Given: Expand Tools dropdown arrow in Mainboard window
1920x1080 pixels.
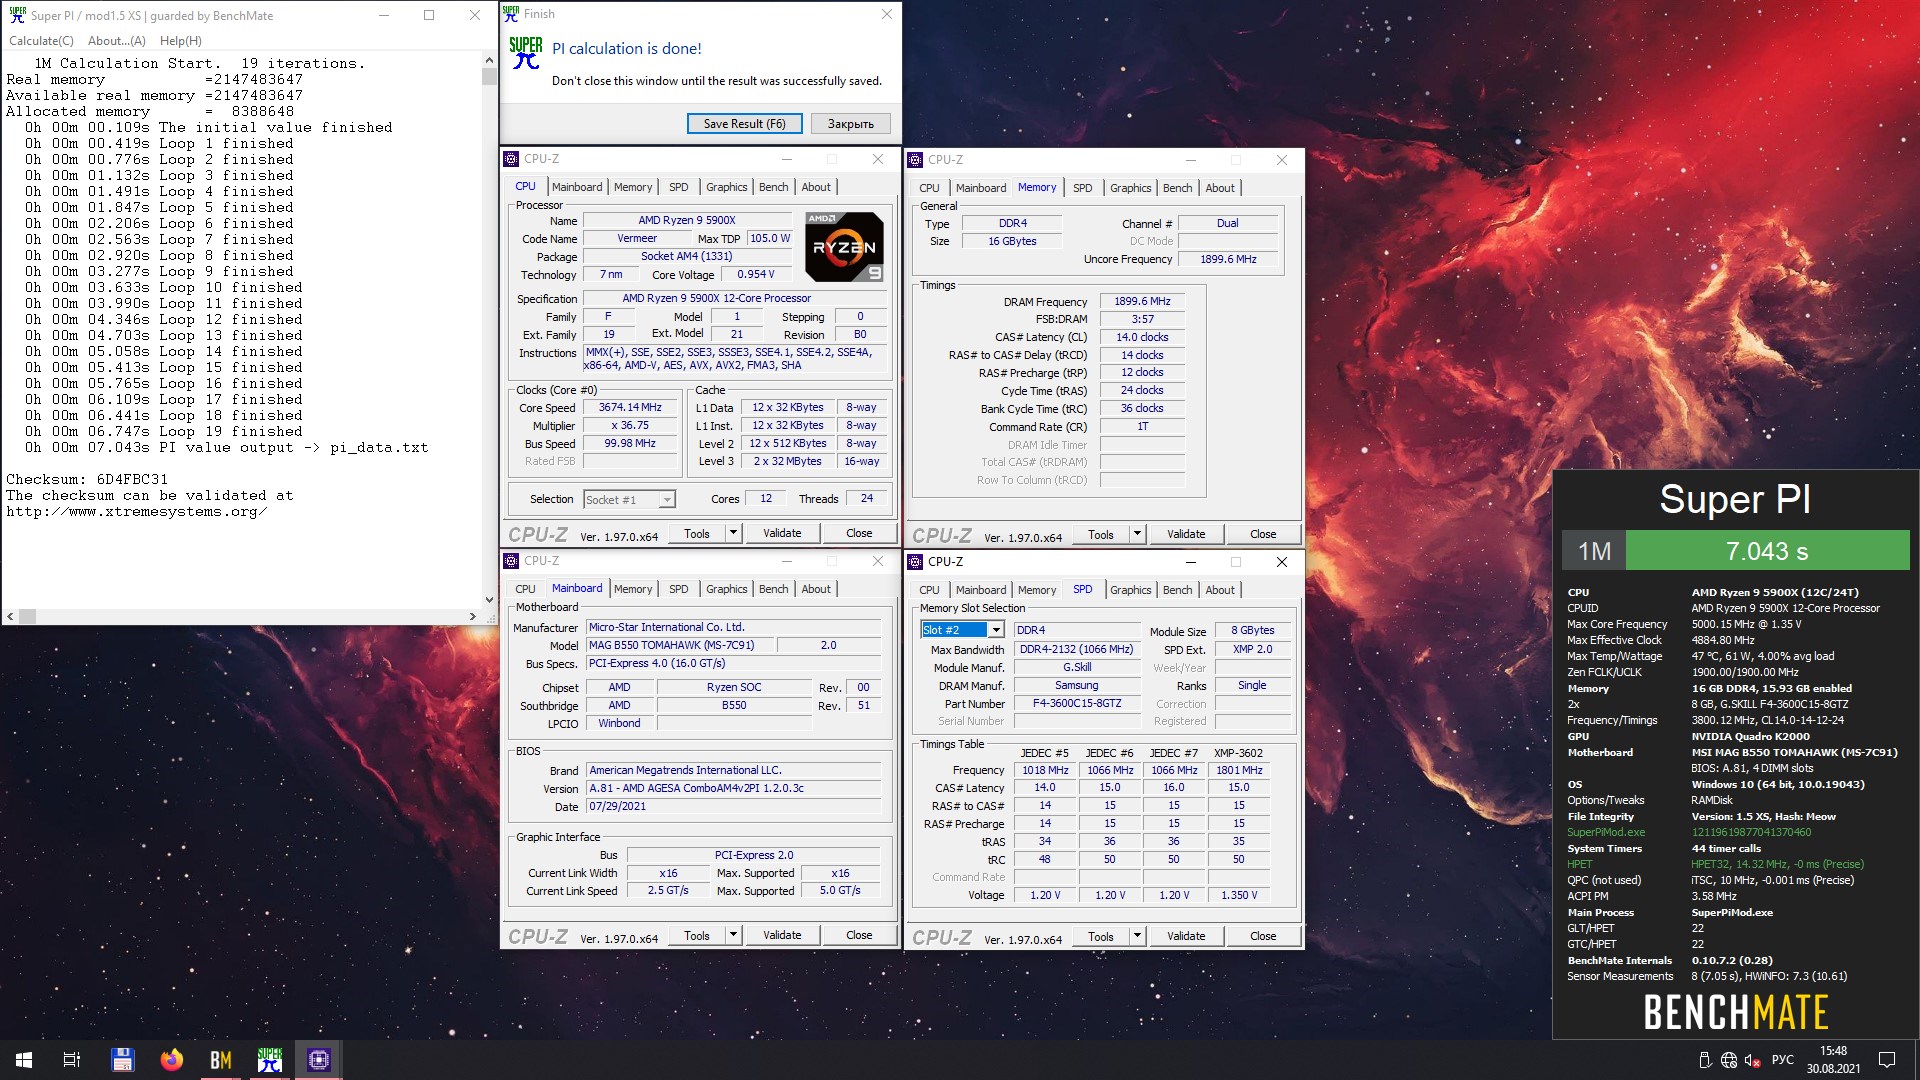Looking at the screenshot, I should pyautogui.click(x=733, y=935).
